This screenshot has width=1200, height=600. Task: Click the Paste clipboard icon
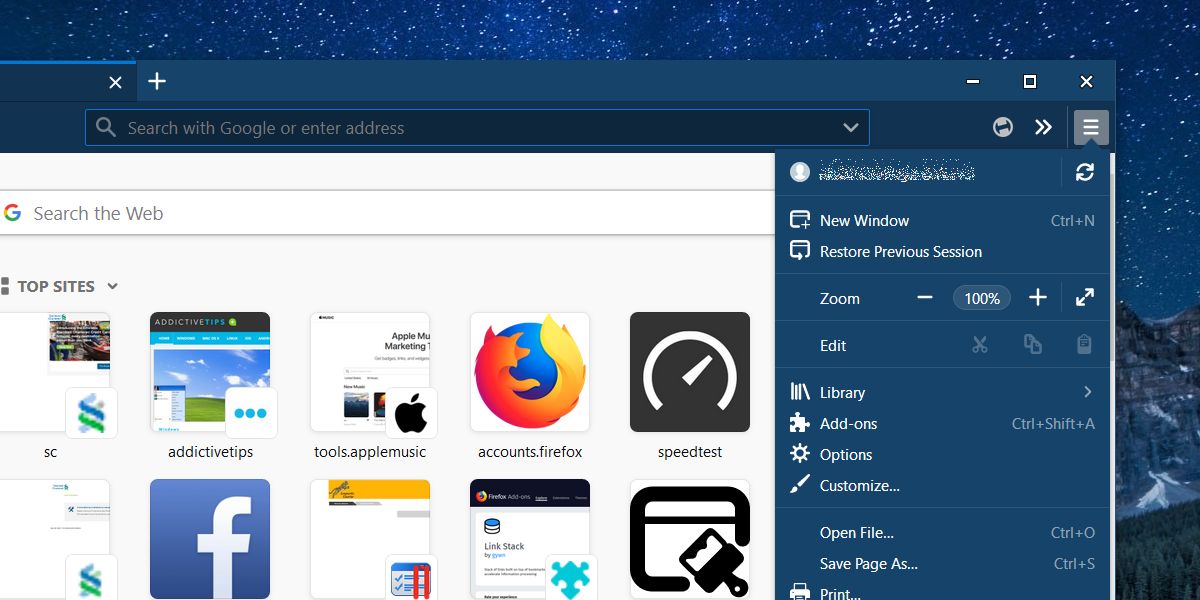1084,345
